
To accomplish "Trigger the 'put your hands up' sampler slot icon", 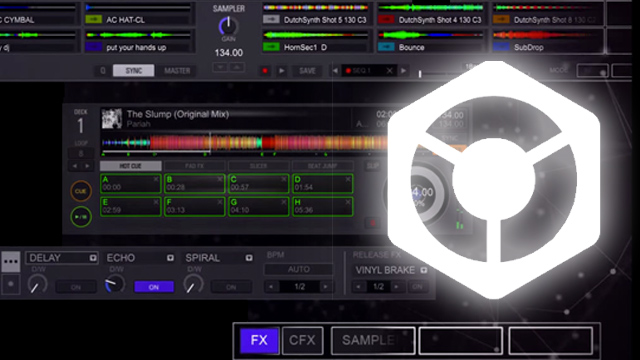I will (93, 47).
